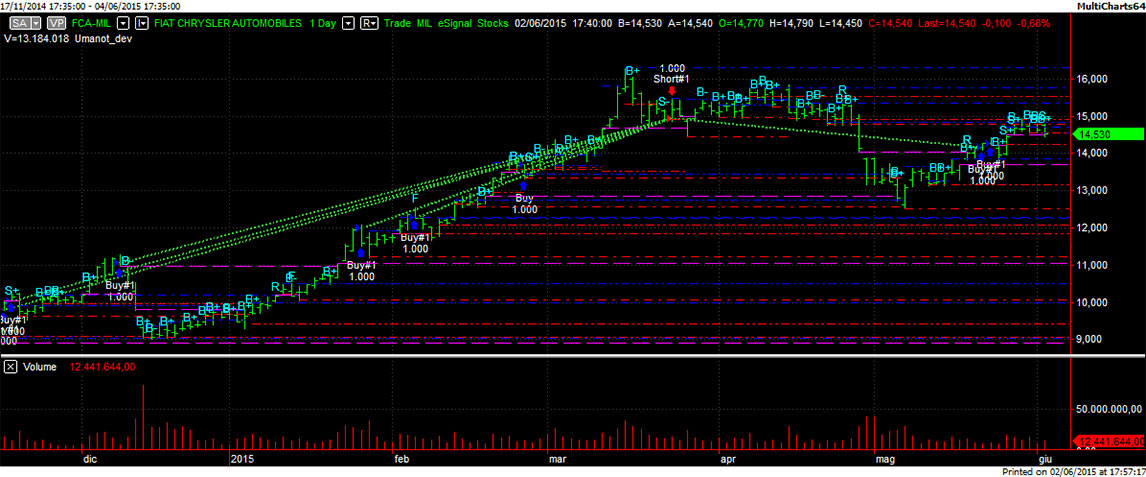Click red 12.441.644 volume tag on axis
Image resolution: width=1146 pixels, height=477 pixels.
[x=1108, y=441]
